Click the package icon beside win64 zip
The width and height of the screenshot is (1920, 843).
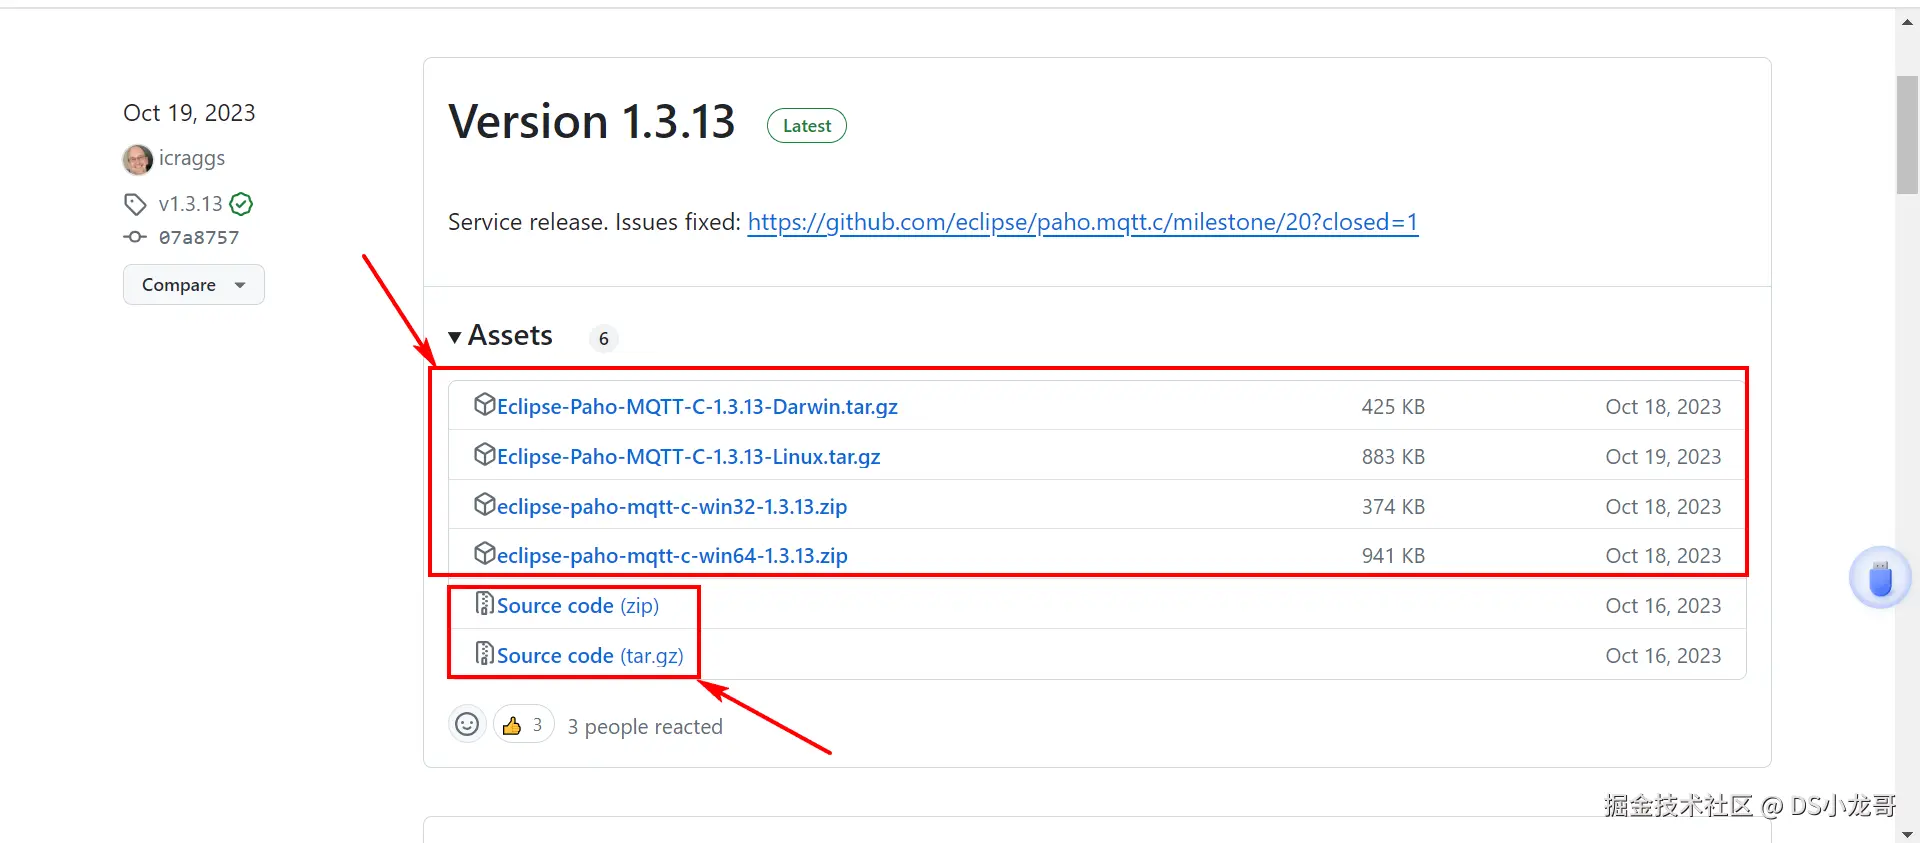tap(484, 553)
